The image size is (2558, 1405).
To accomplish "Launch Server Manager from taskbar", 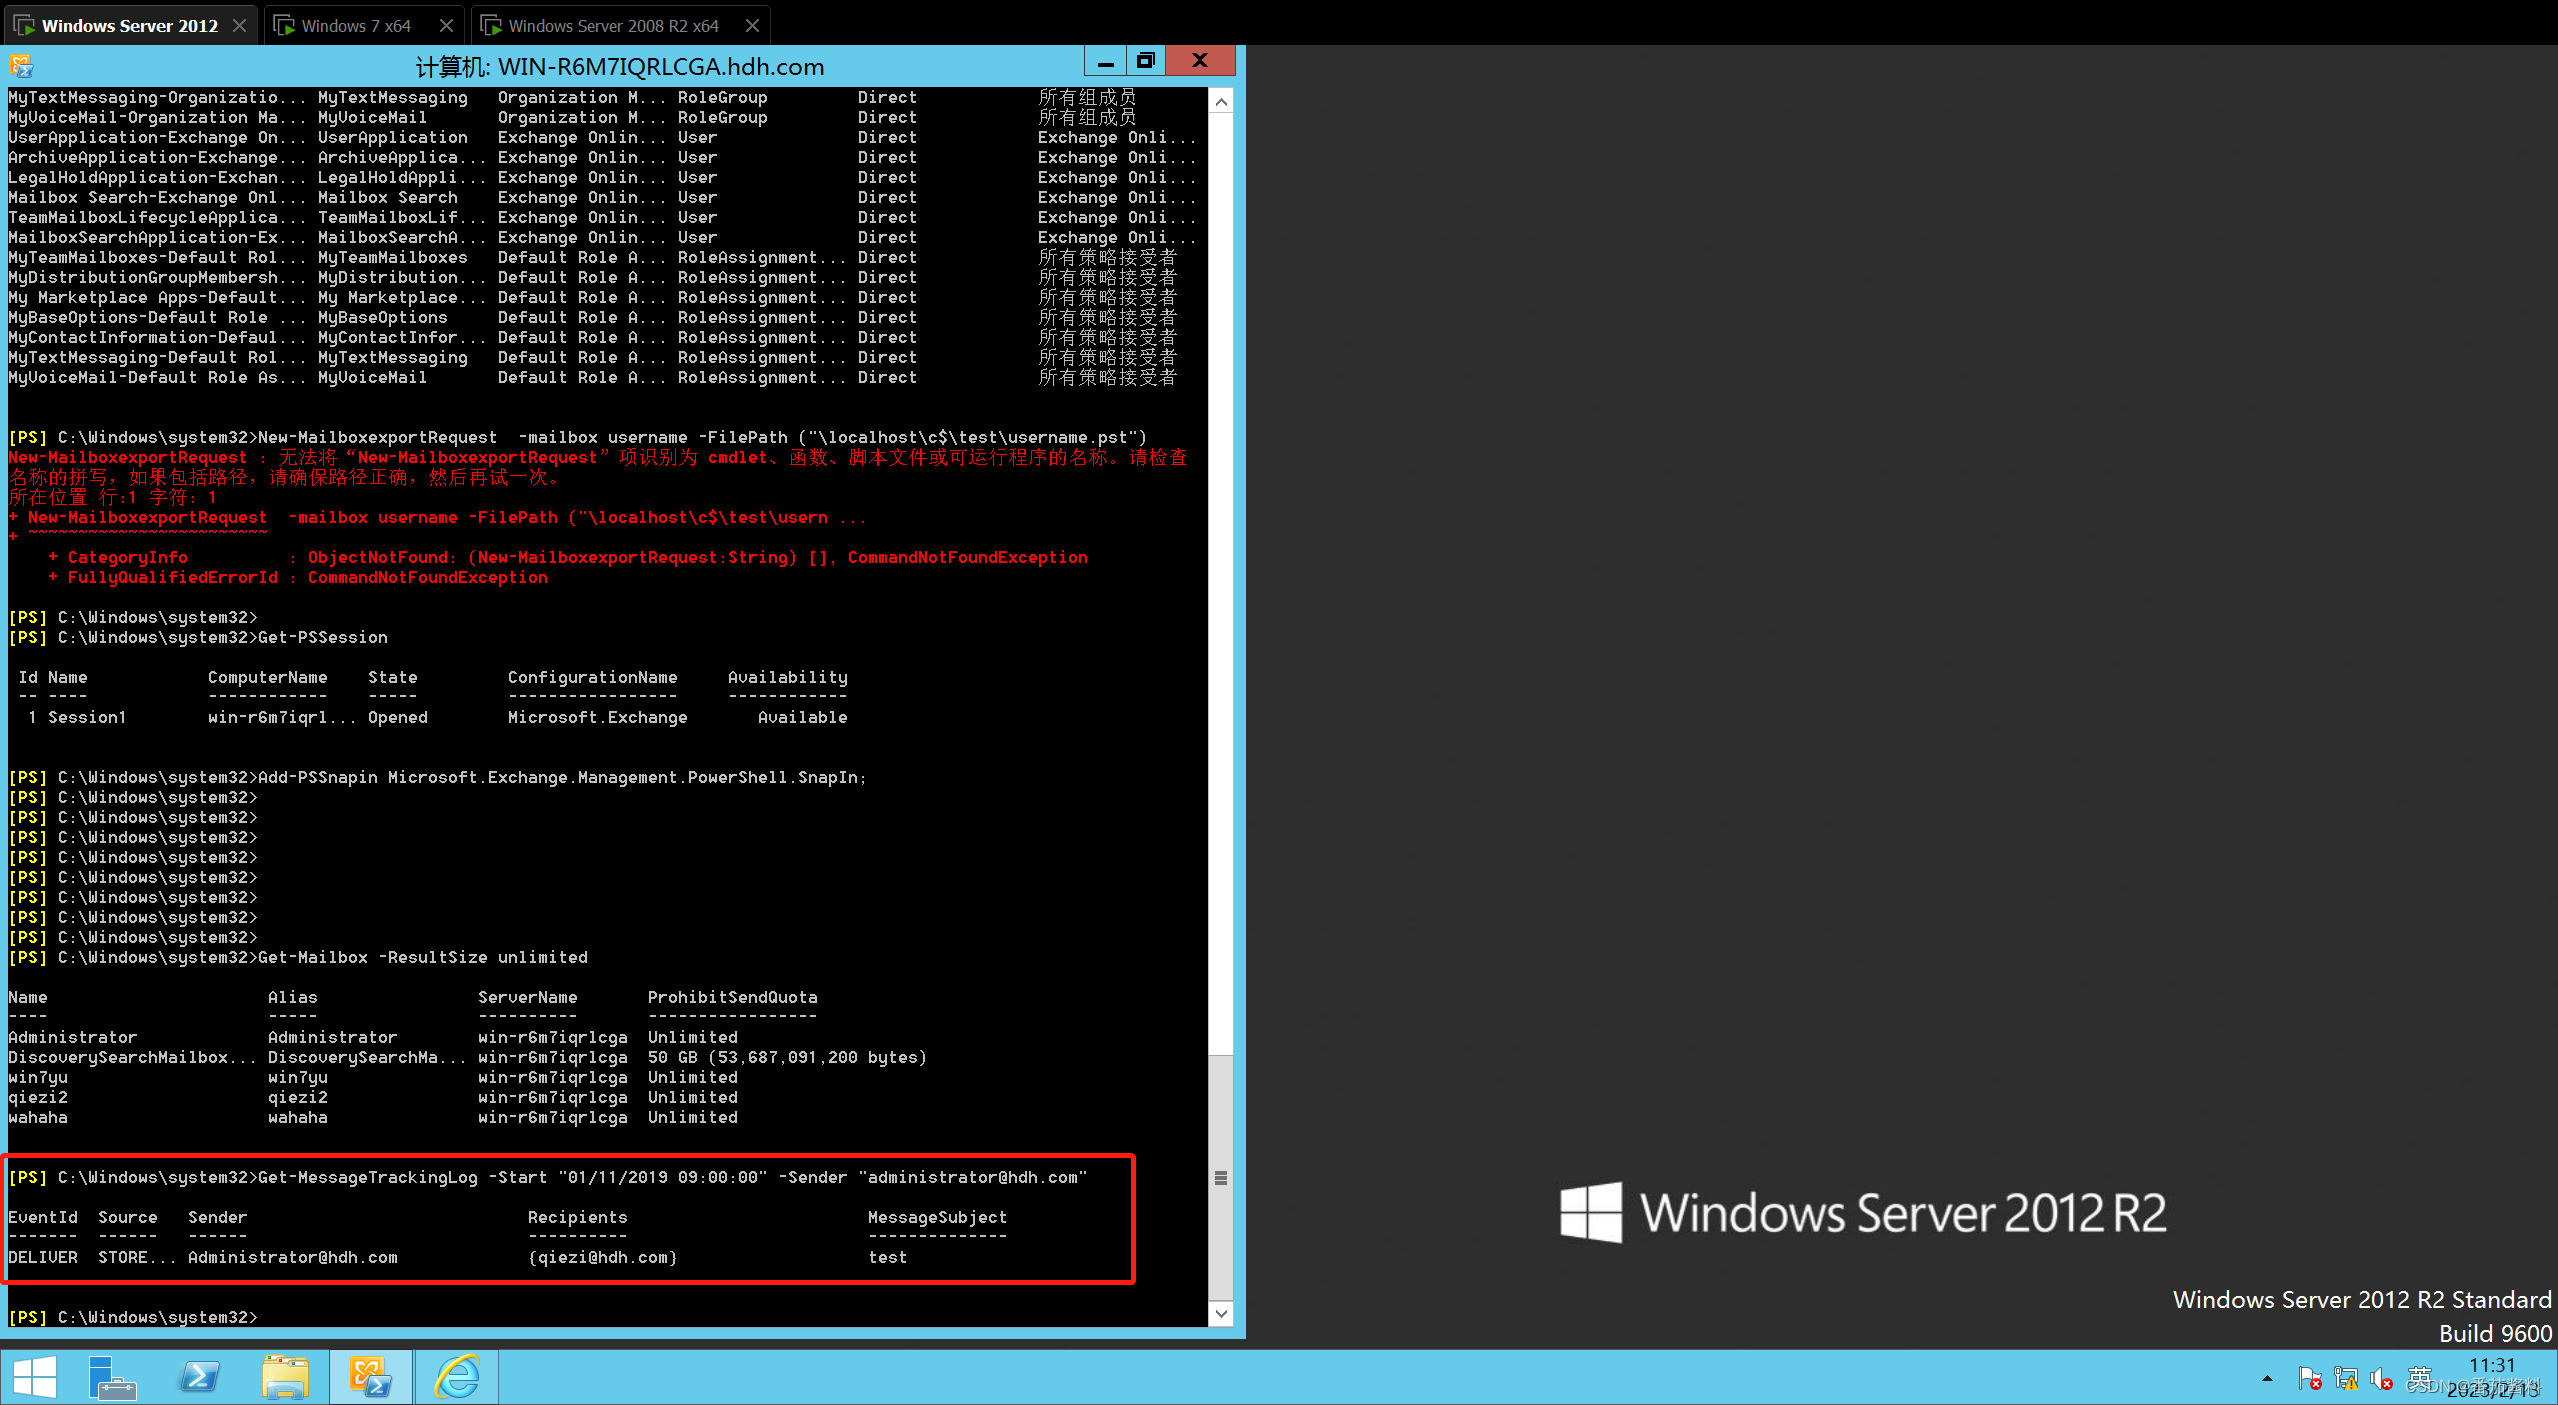I will (x=111, y=1377).
